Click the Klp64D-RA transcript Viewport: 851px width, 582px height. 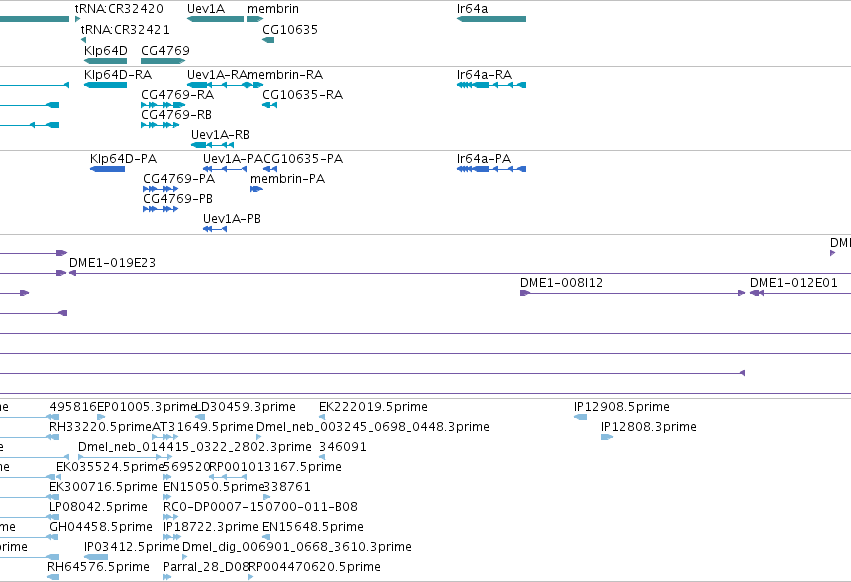105,85
